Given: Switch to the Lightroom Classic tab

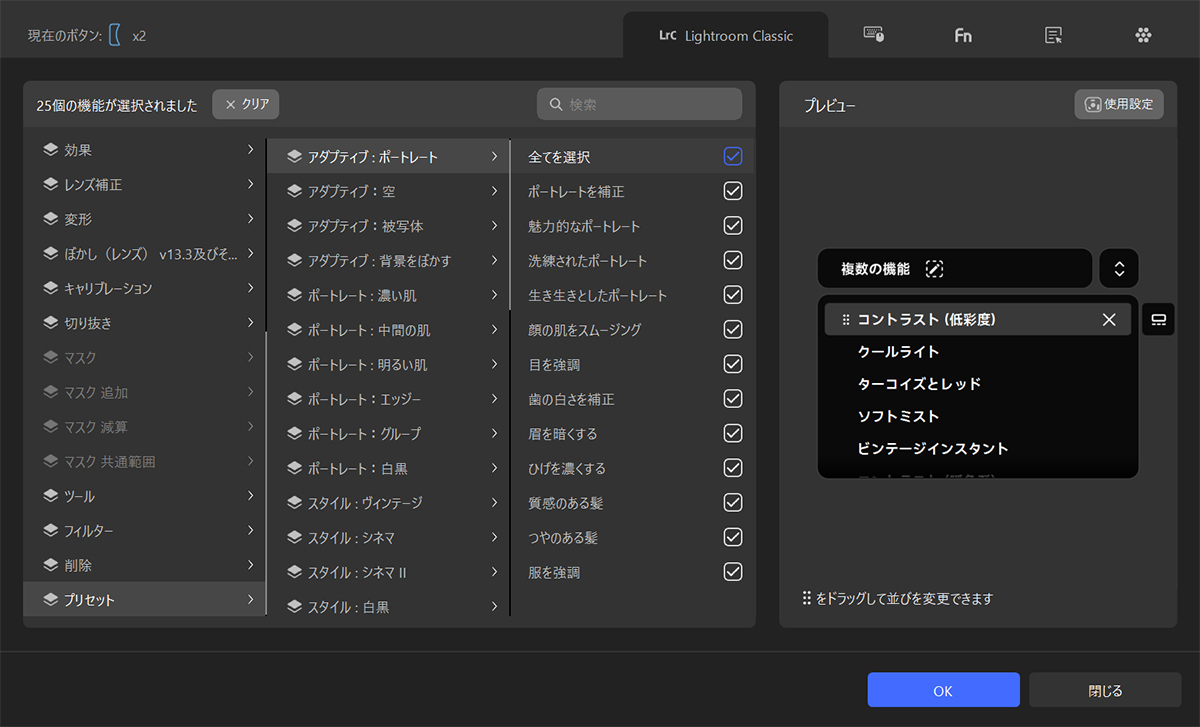Looking at the screenshot, I should [x=726, y=35].
